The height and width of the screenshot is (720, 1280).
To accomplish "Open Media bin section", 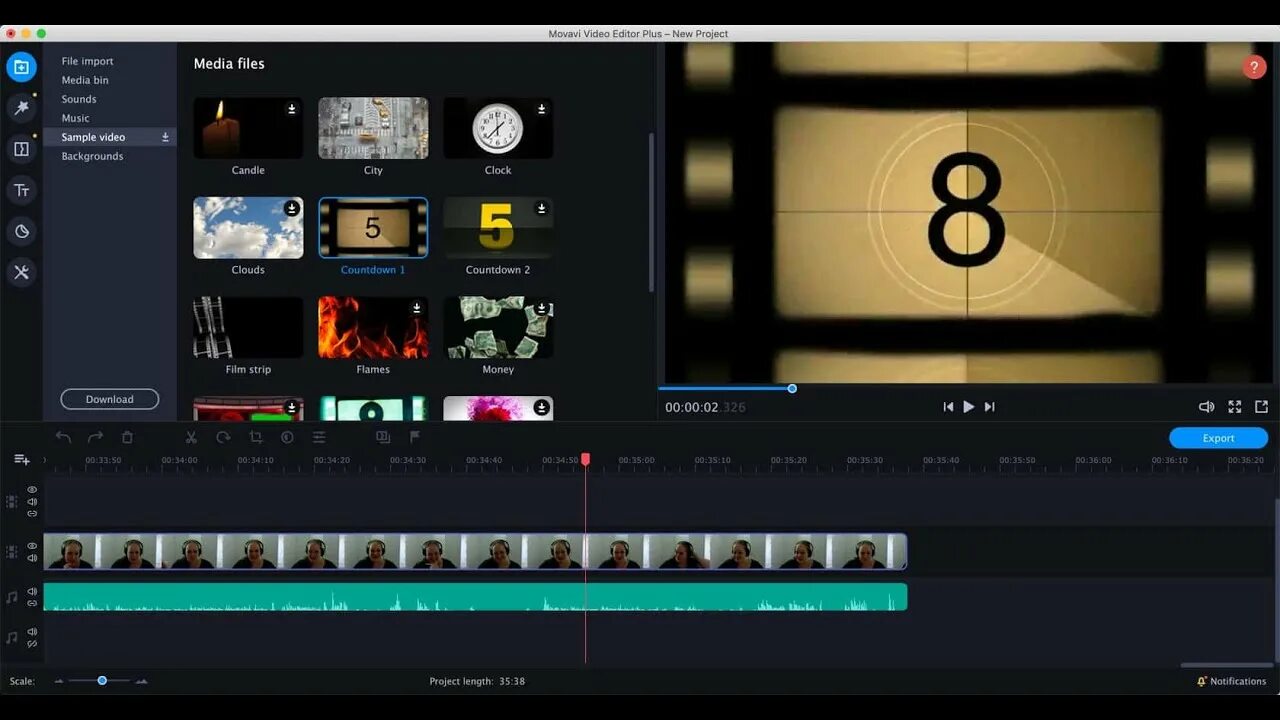I will (85, 80).
